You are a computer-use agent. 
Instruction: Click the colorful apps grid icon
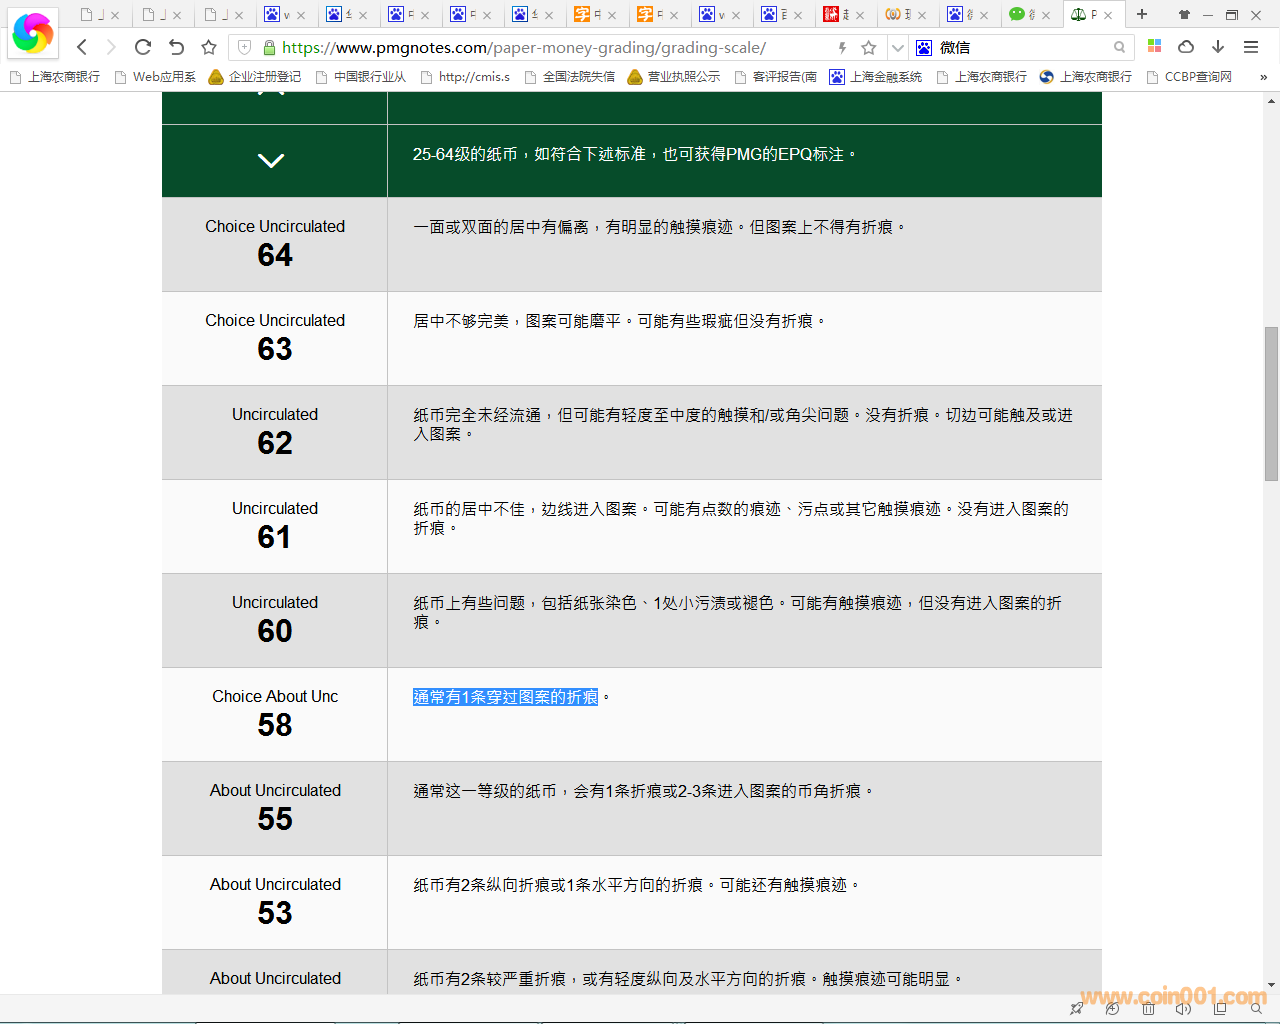pos(1154,47)
